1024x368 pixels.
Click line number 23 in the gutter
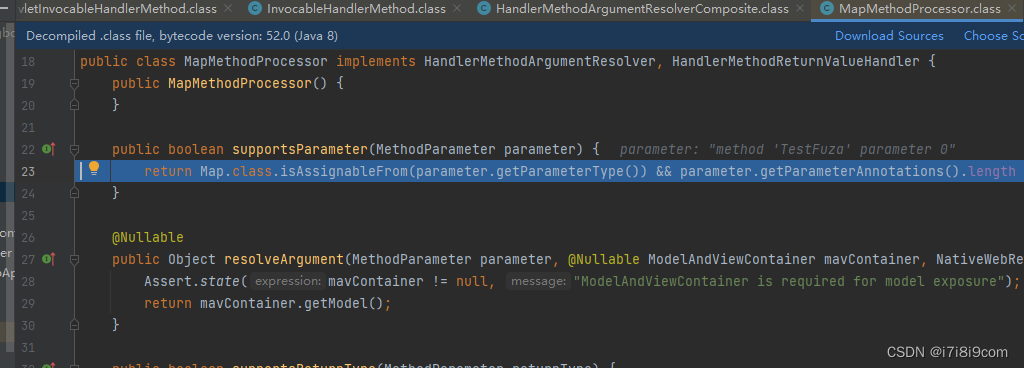tap(28, 172)
